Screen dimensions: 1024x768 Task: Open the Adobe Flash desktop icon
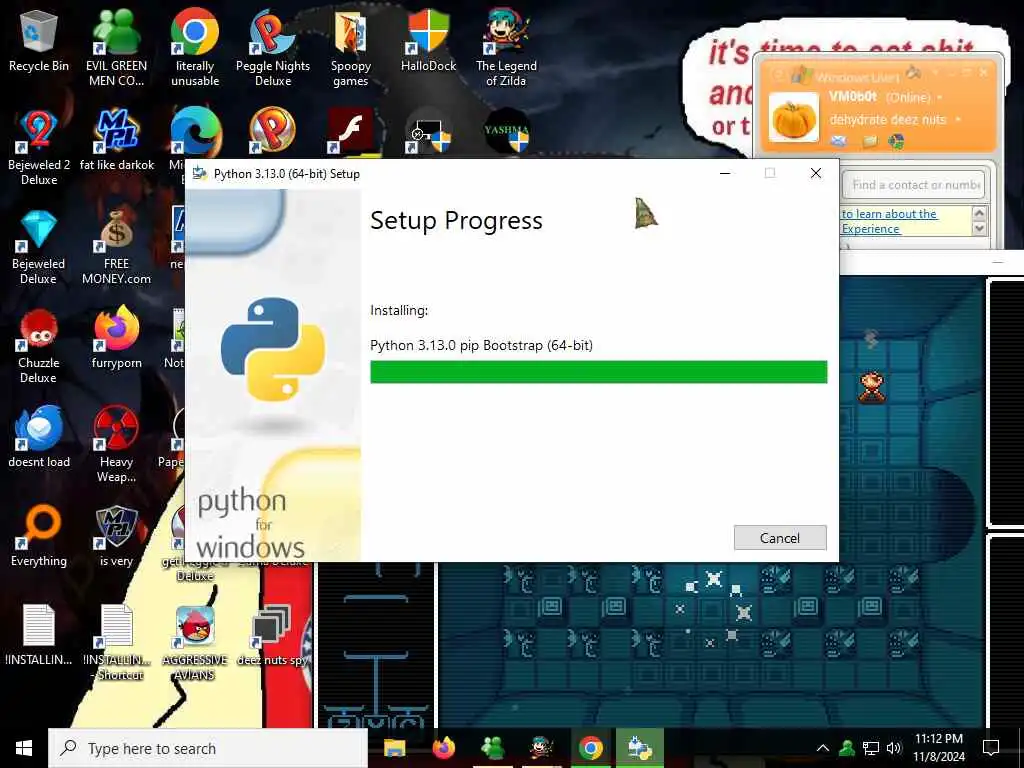tap(350, 131)
